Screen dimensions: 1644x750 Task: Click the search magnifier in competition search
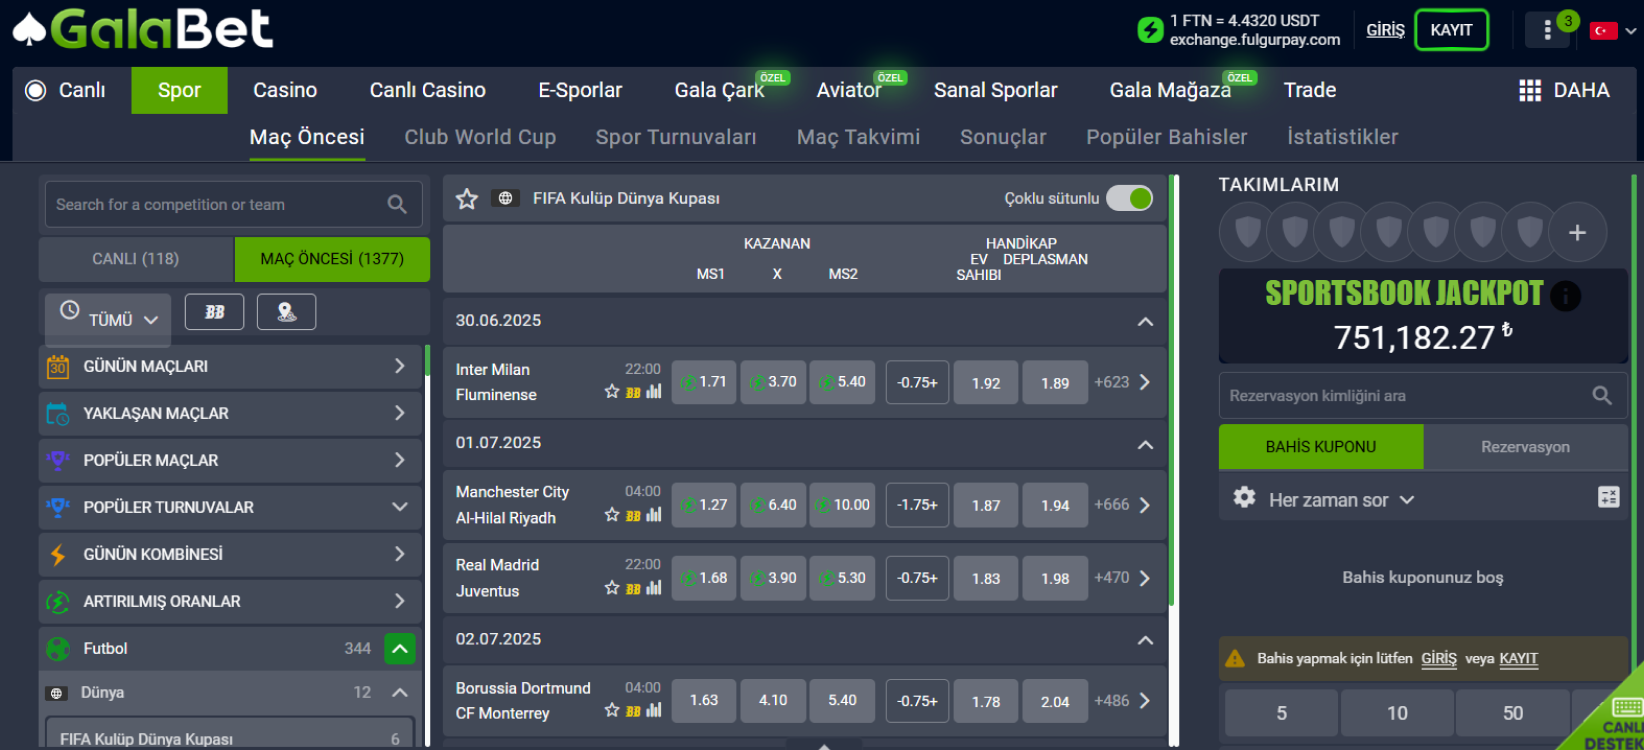[x=397, y=205]
